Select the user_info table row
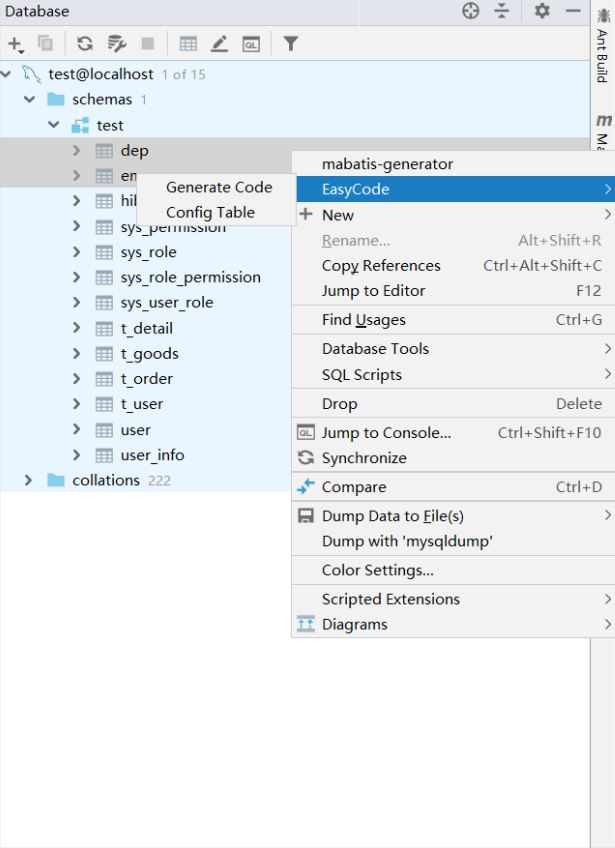This screenshot has height=848, width=615. tap(152, 455)
